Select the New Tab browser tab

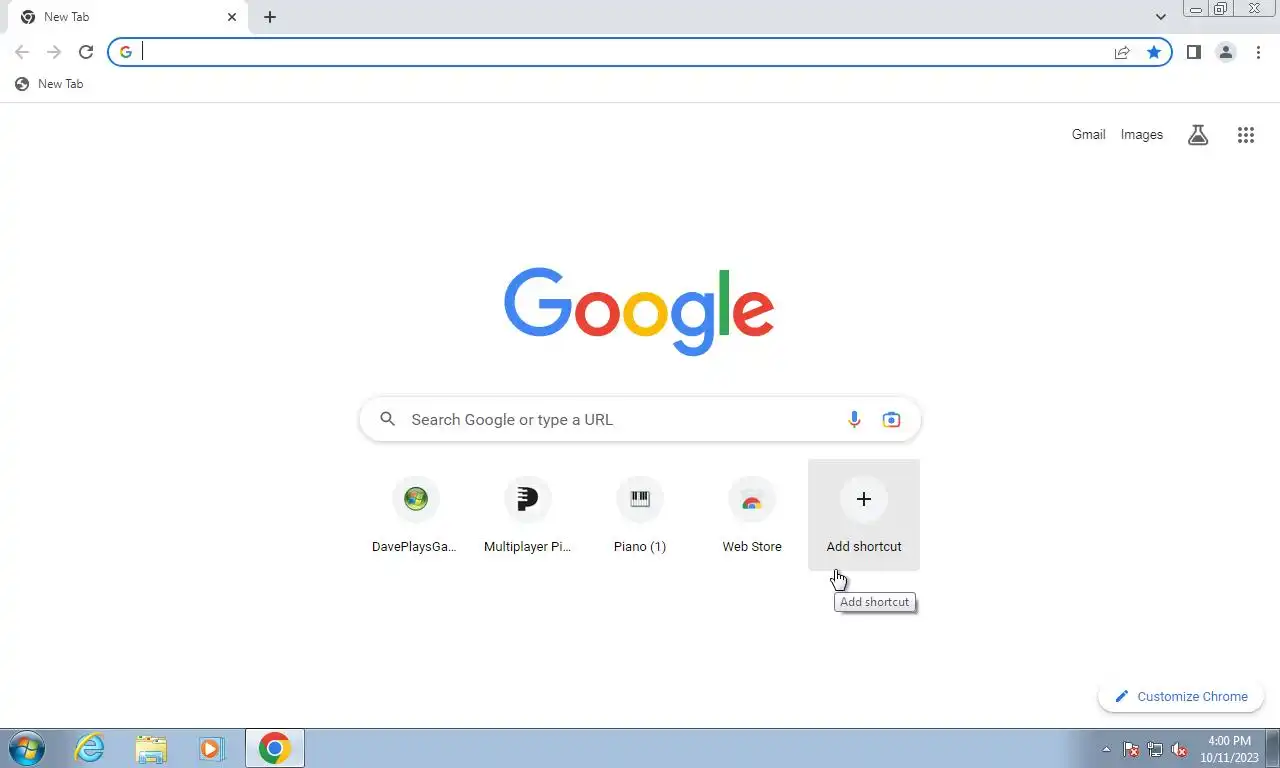pyautogui.click(x=128, y=17)
